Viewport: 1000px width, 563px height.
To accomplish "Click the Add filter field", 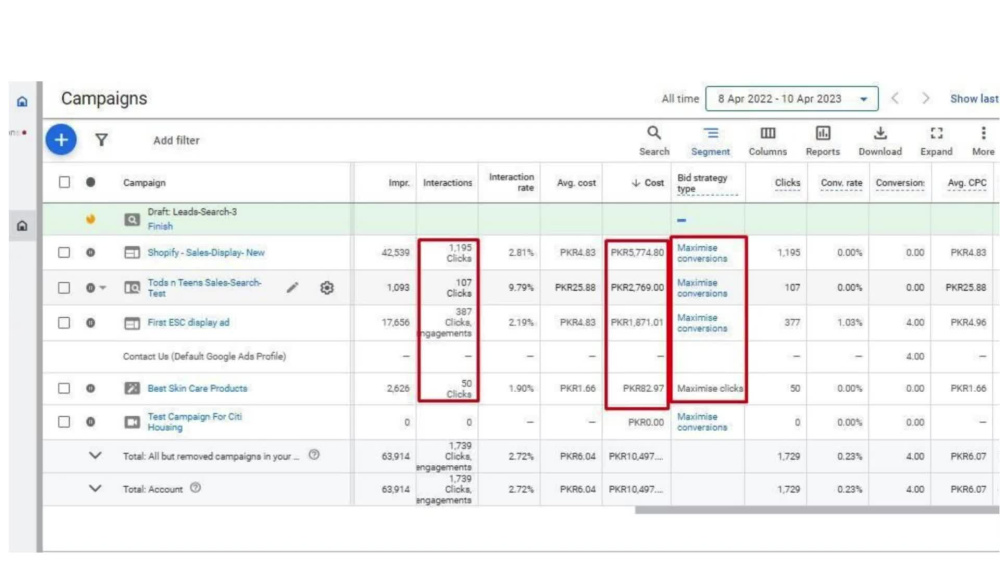I will tap(176, 140).
